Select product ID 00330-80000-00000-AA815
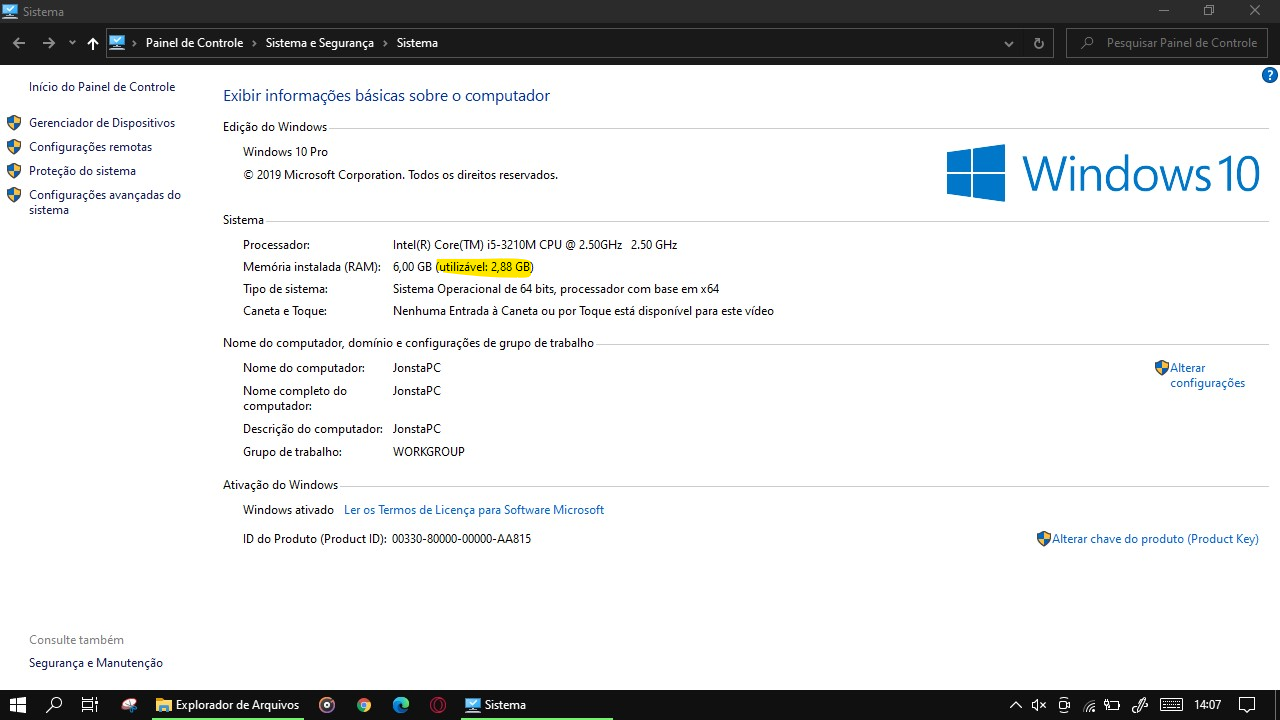This screenshot has height=720, width=1280. click(461, 539)
